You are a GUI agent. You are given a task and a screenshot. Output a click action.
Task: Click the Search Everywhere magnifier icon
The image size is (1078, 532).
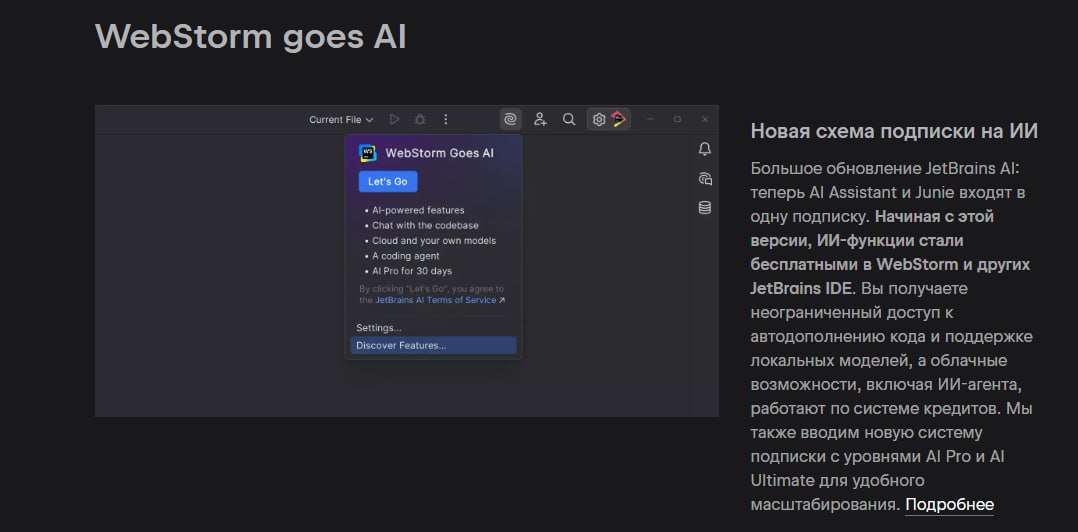pos(569,120)
